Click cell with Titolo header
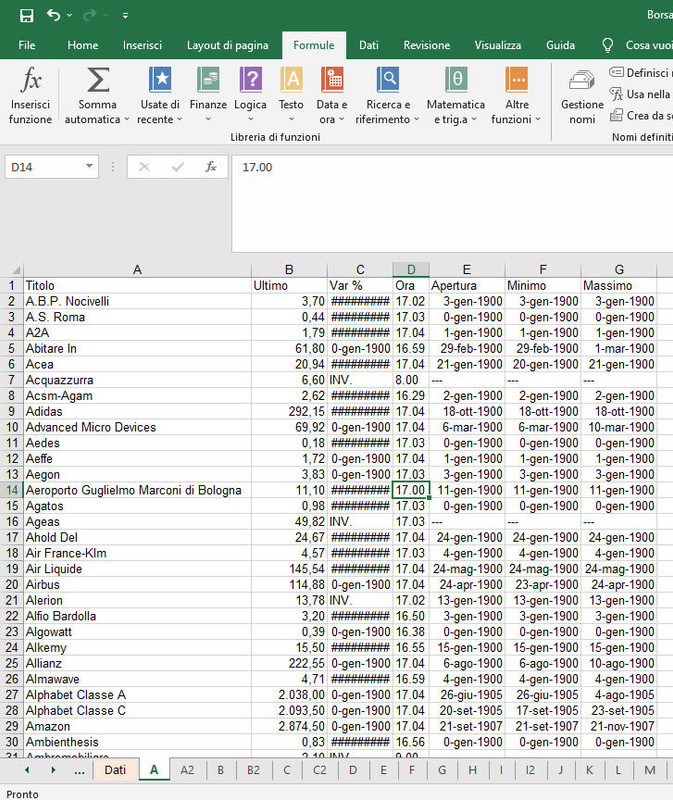This screenshot has height=800, width=673. click(x=137, y=286)
